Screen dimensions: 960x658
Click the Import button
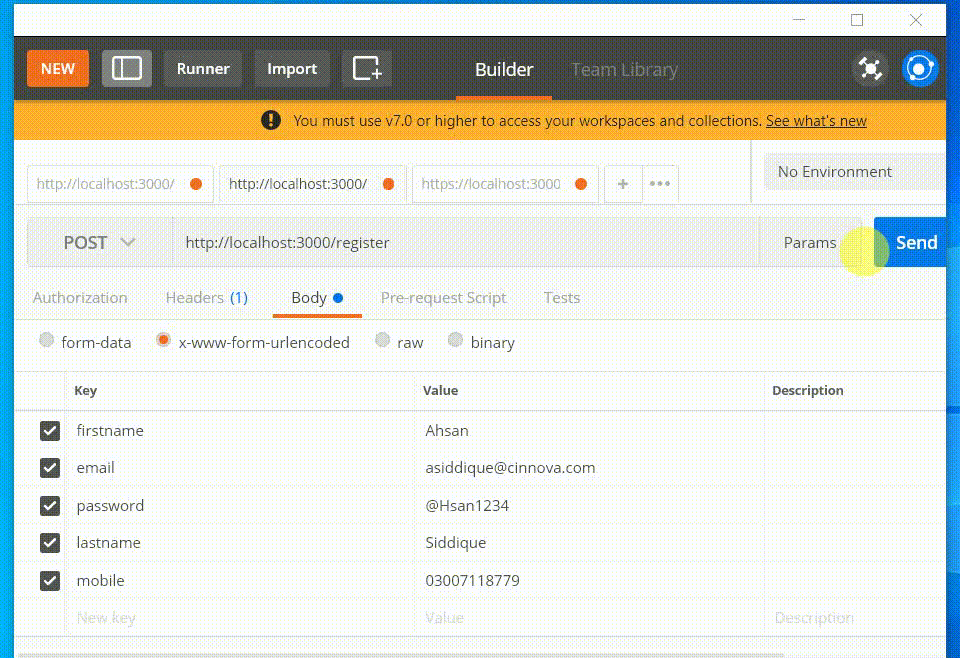point(292,68)
